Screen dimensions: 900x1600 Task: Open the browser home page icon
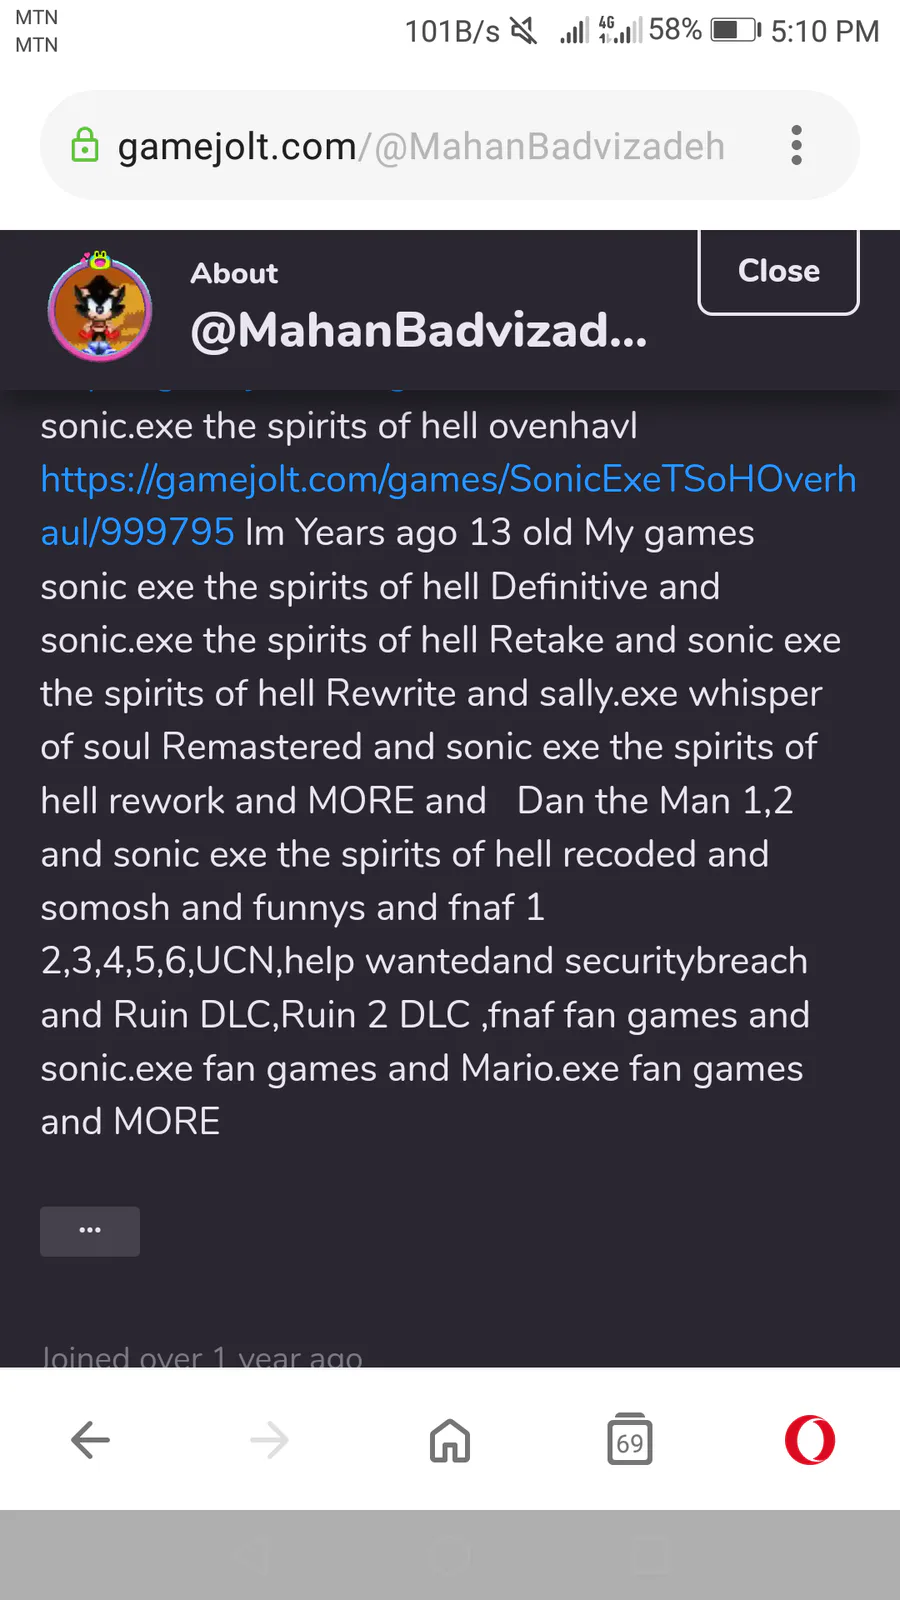point(450,1440)
